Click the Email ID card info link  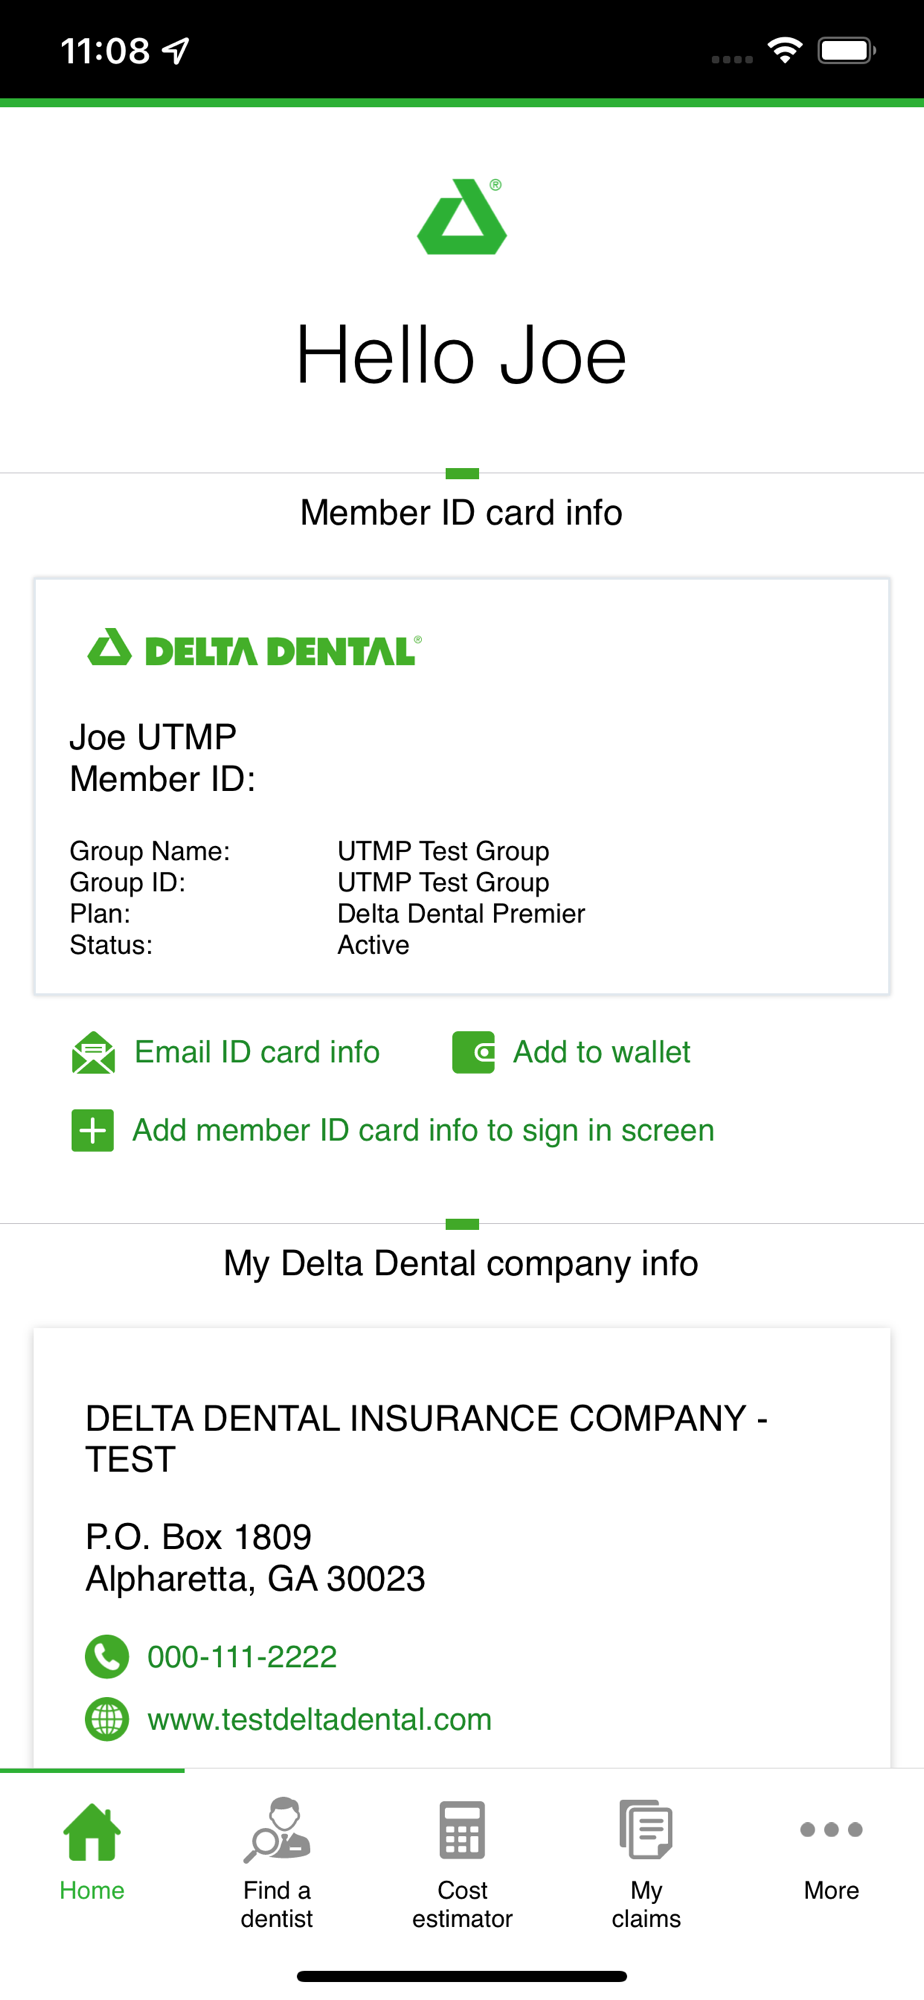point(257,1052)
